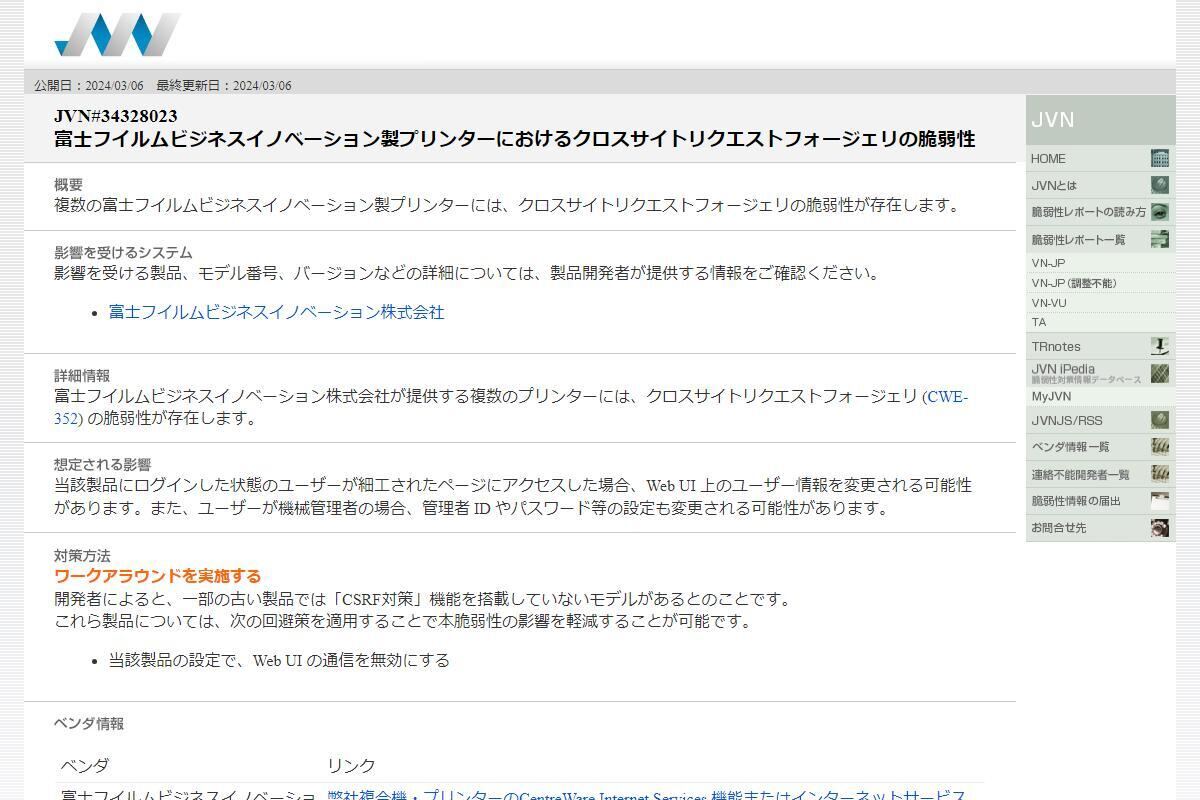Click the 詳細情報 section heading

(82, 375)
